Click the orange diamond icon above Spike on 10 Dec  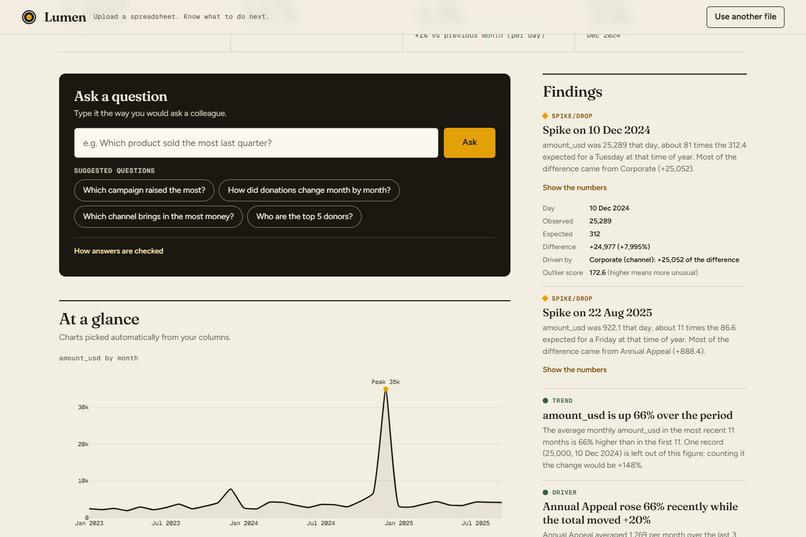coord(545,116)
